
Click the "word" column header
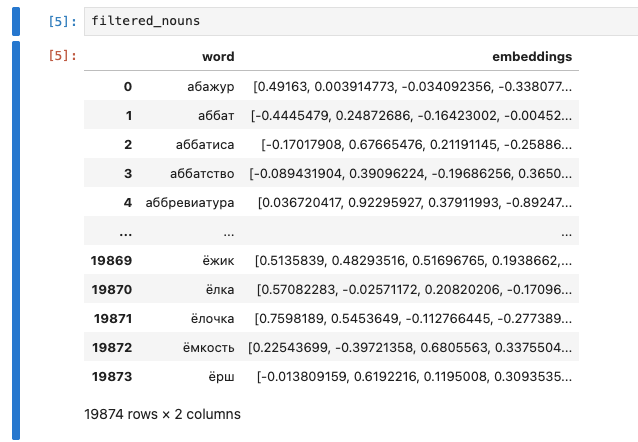click(x=218, y=57)
